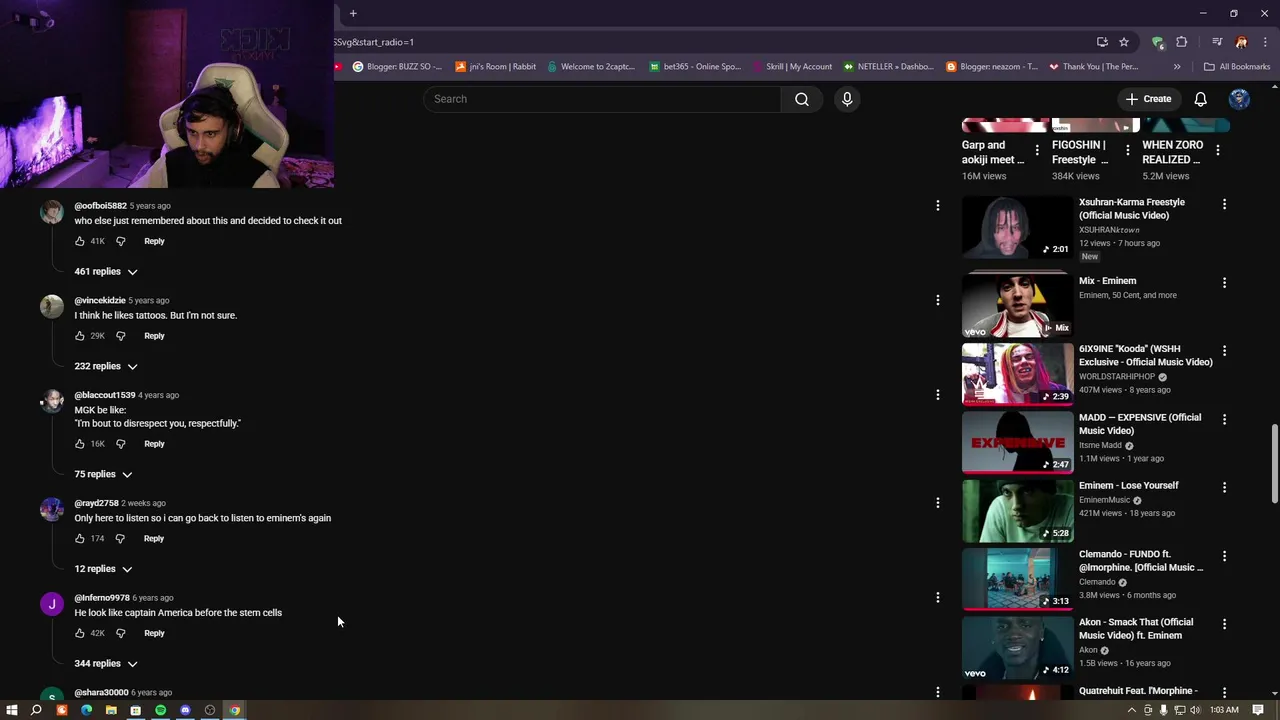Open options for MADD EXPENSIVE video

1224,419
